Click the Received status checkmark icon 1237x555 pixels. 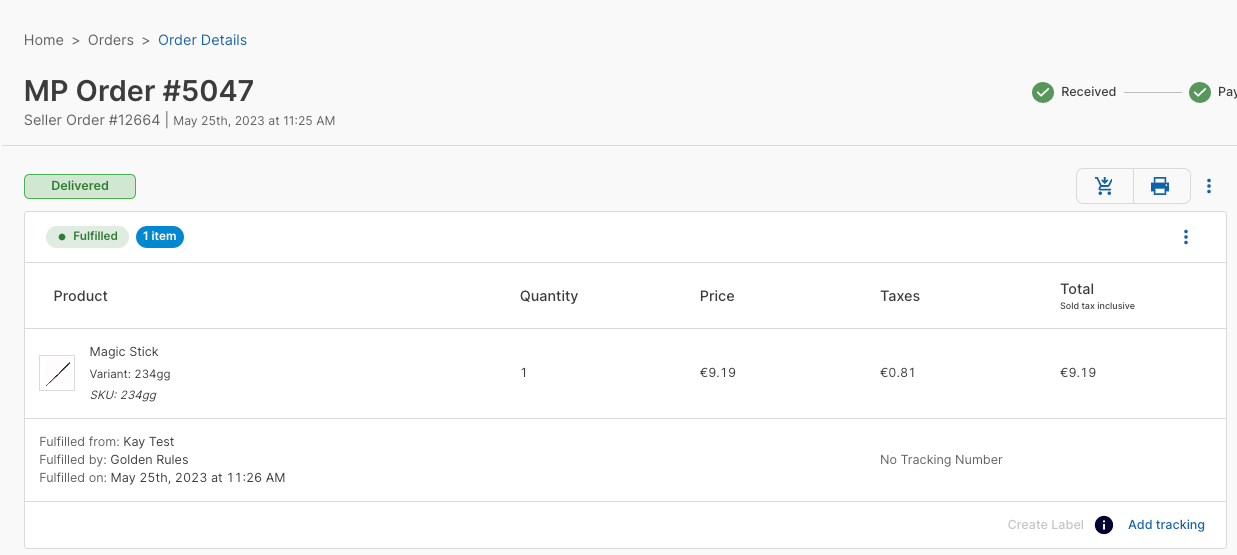(x=1043, y=92)
